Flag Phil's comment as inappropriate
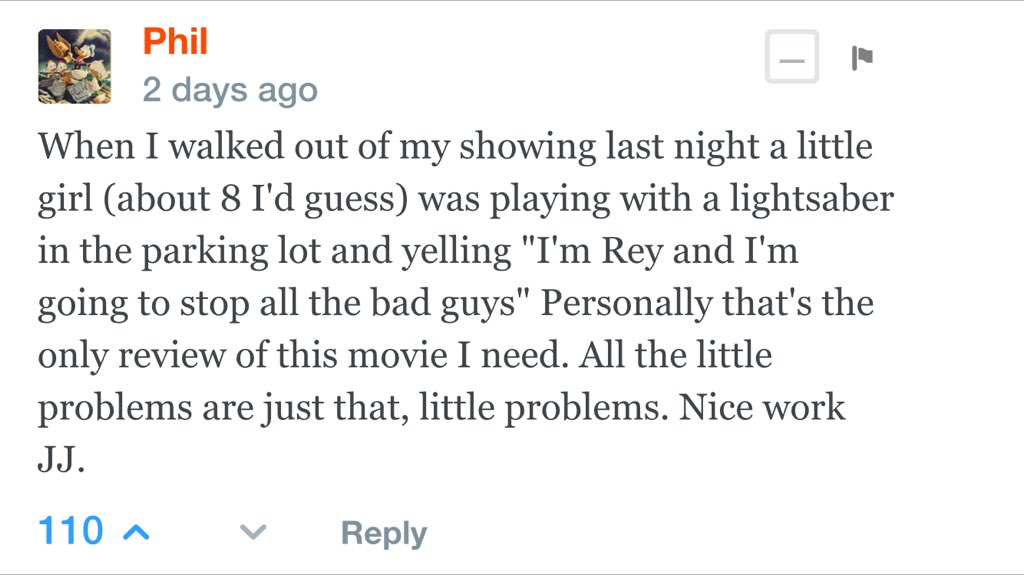The image size is (1024, 575). pos(861,59)
